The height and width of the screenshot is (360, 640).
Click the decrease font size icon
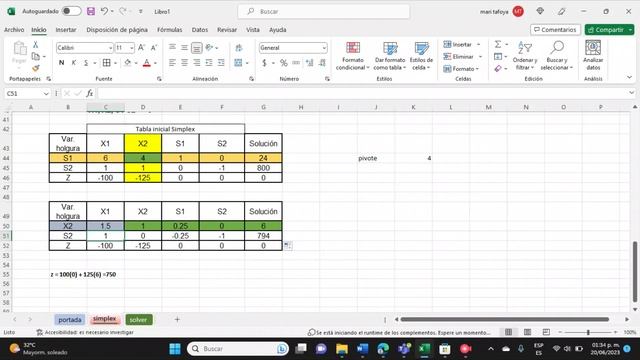[154, 48]
